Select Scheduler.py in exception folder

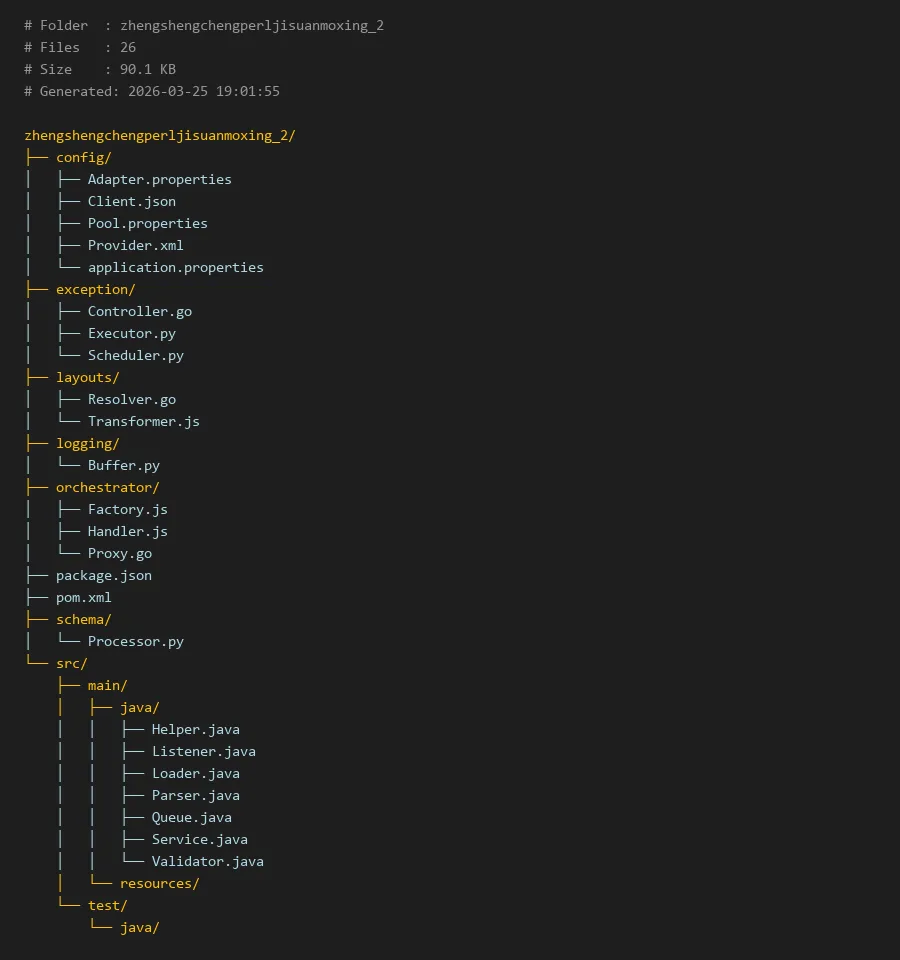click(135, 355)
